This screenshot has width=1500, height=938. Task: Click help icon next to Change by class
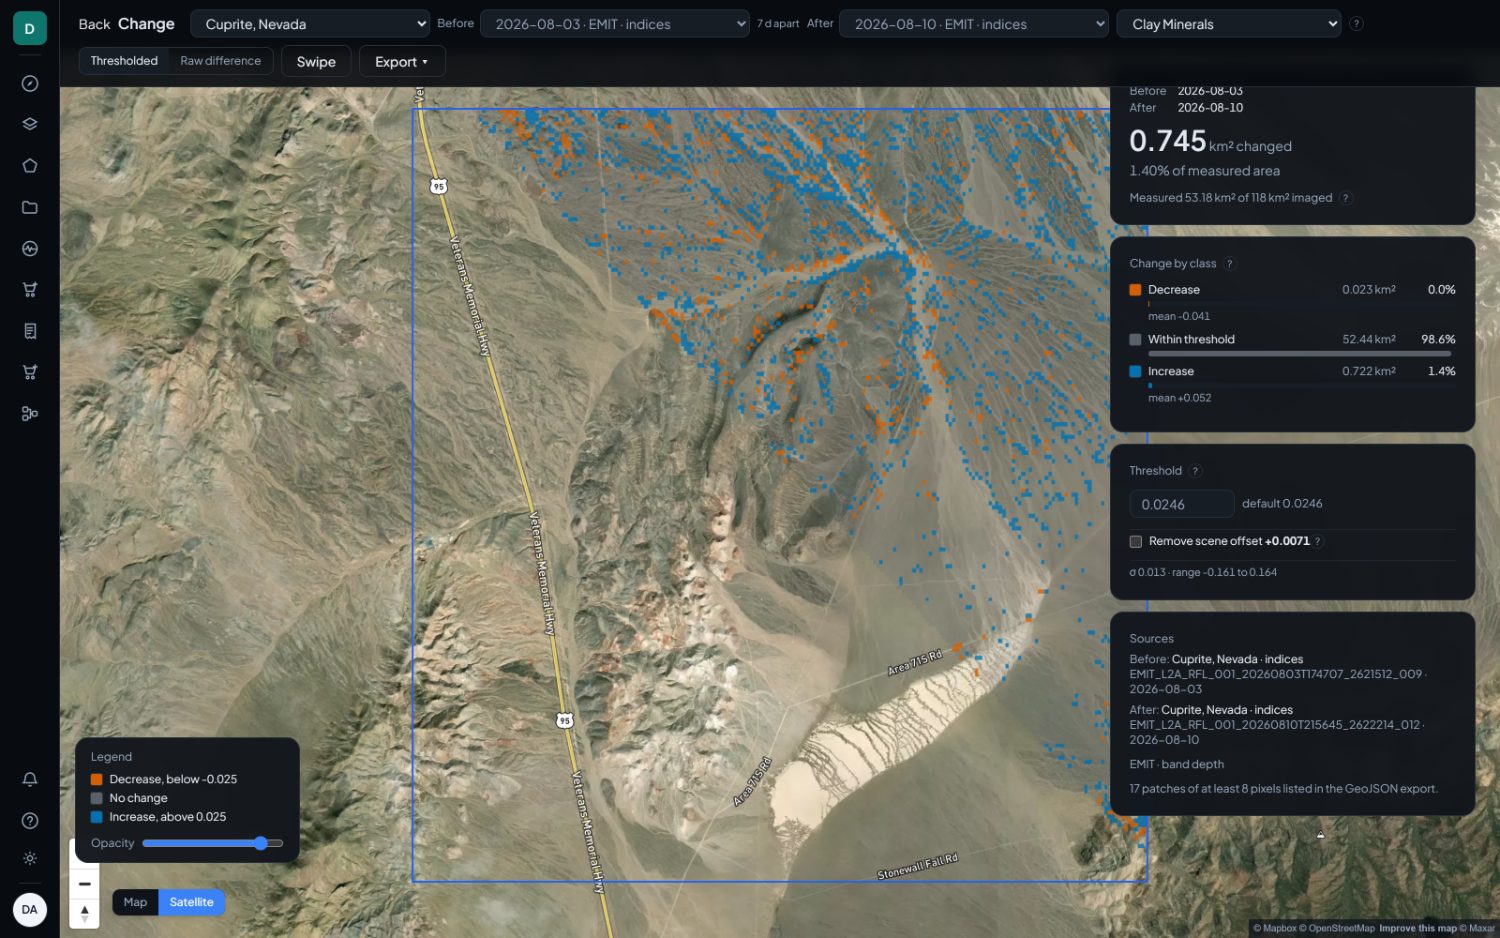pos(1230,264)
